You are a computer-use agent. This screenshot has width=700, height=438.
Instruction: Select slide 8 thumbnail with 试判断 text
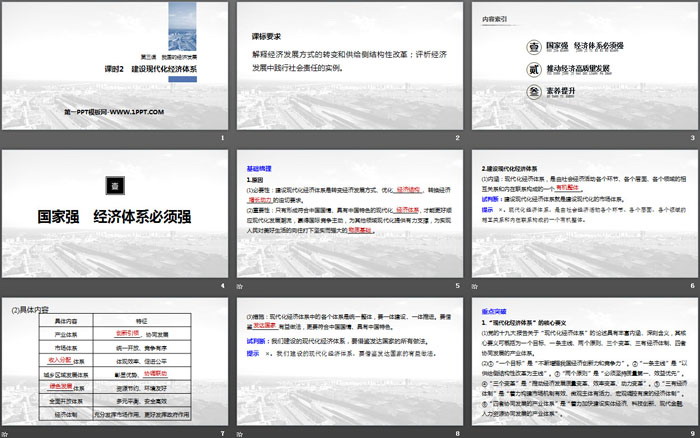pos(350,362)
